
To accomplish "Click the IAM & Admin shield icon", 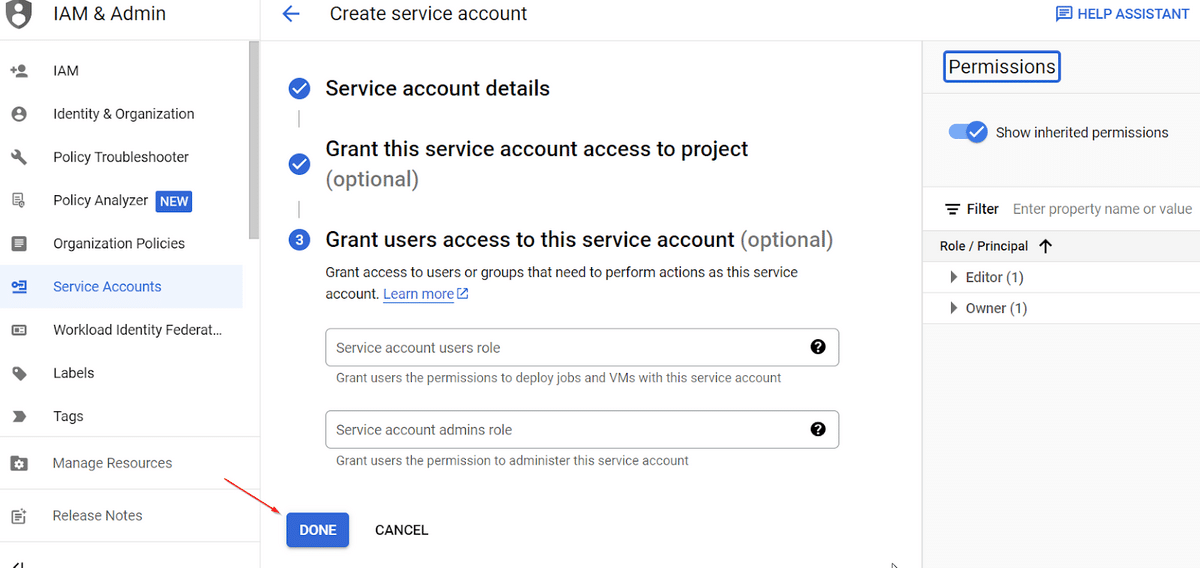I will [19, 14].
